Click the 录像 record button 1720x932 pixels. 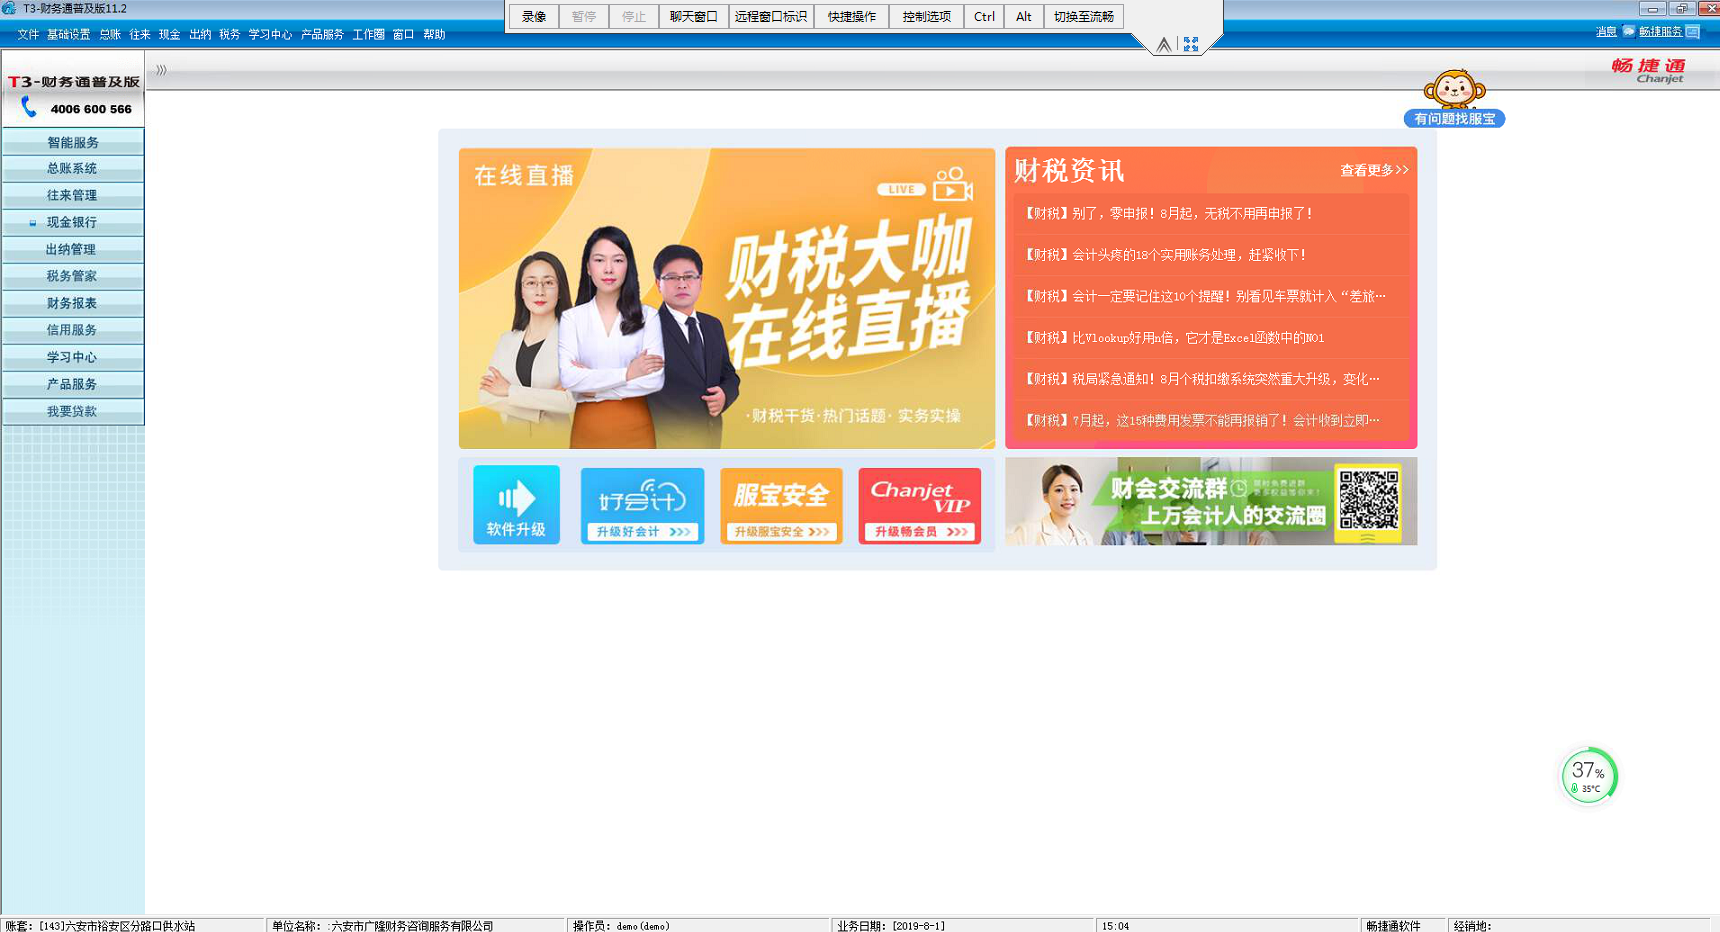(x=534, y=16)
